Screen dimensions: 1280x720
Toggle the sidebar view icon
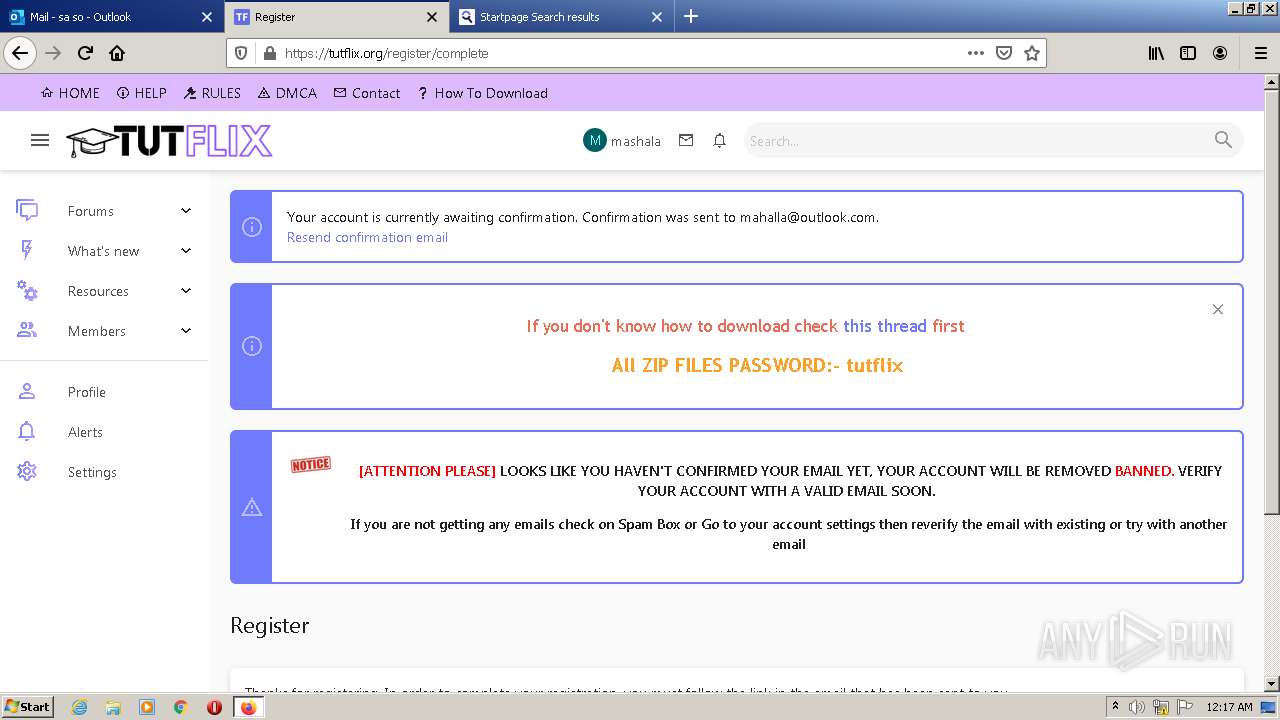click(1188, 53)
